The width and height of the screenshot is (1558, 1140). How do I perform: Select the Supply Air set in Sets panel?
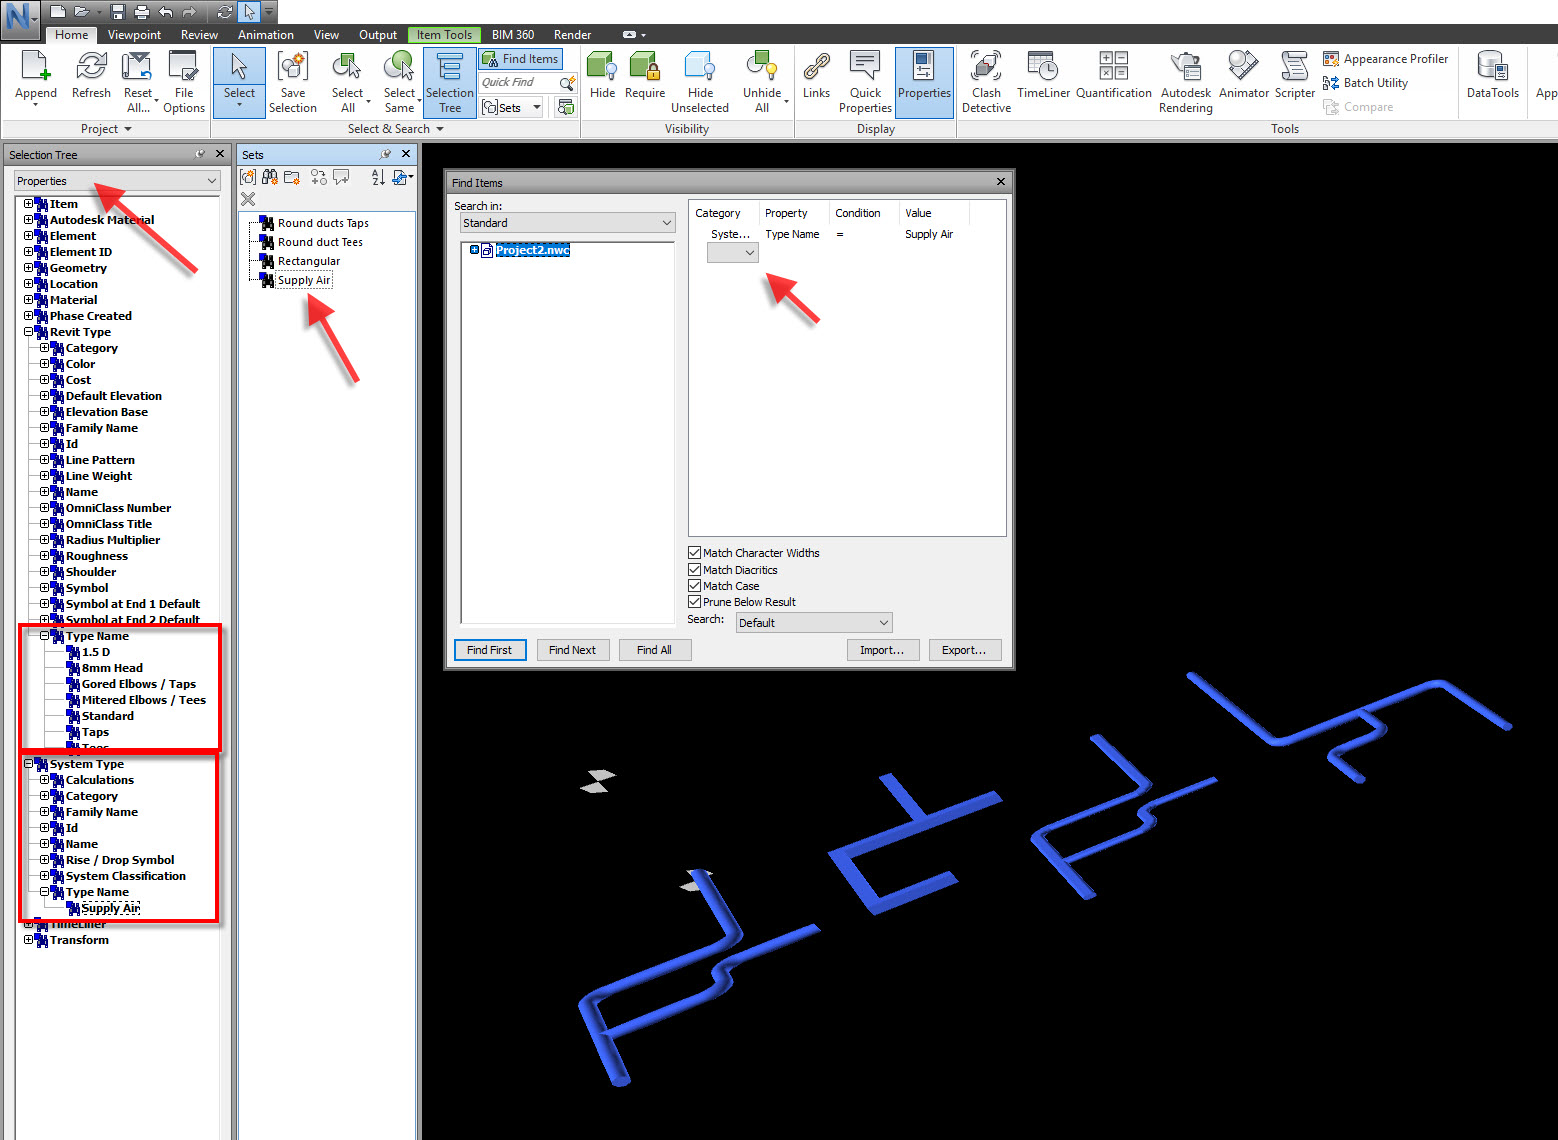(302, 279)
